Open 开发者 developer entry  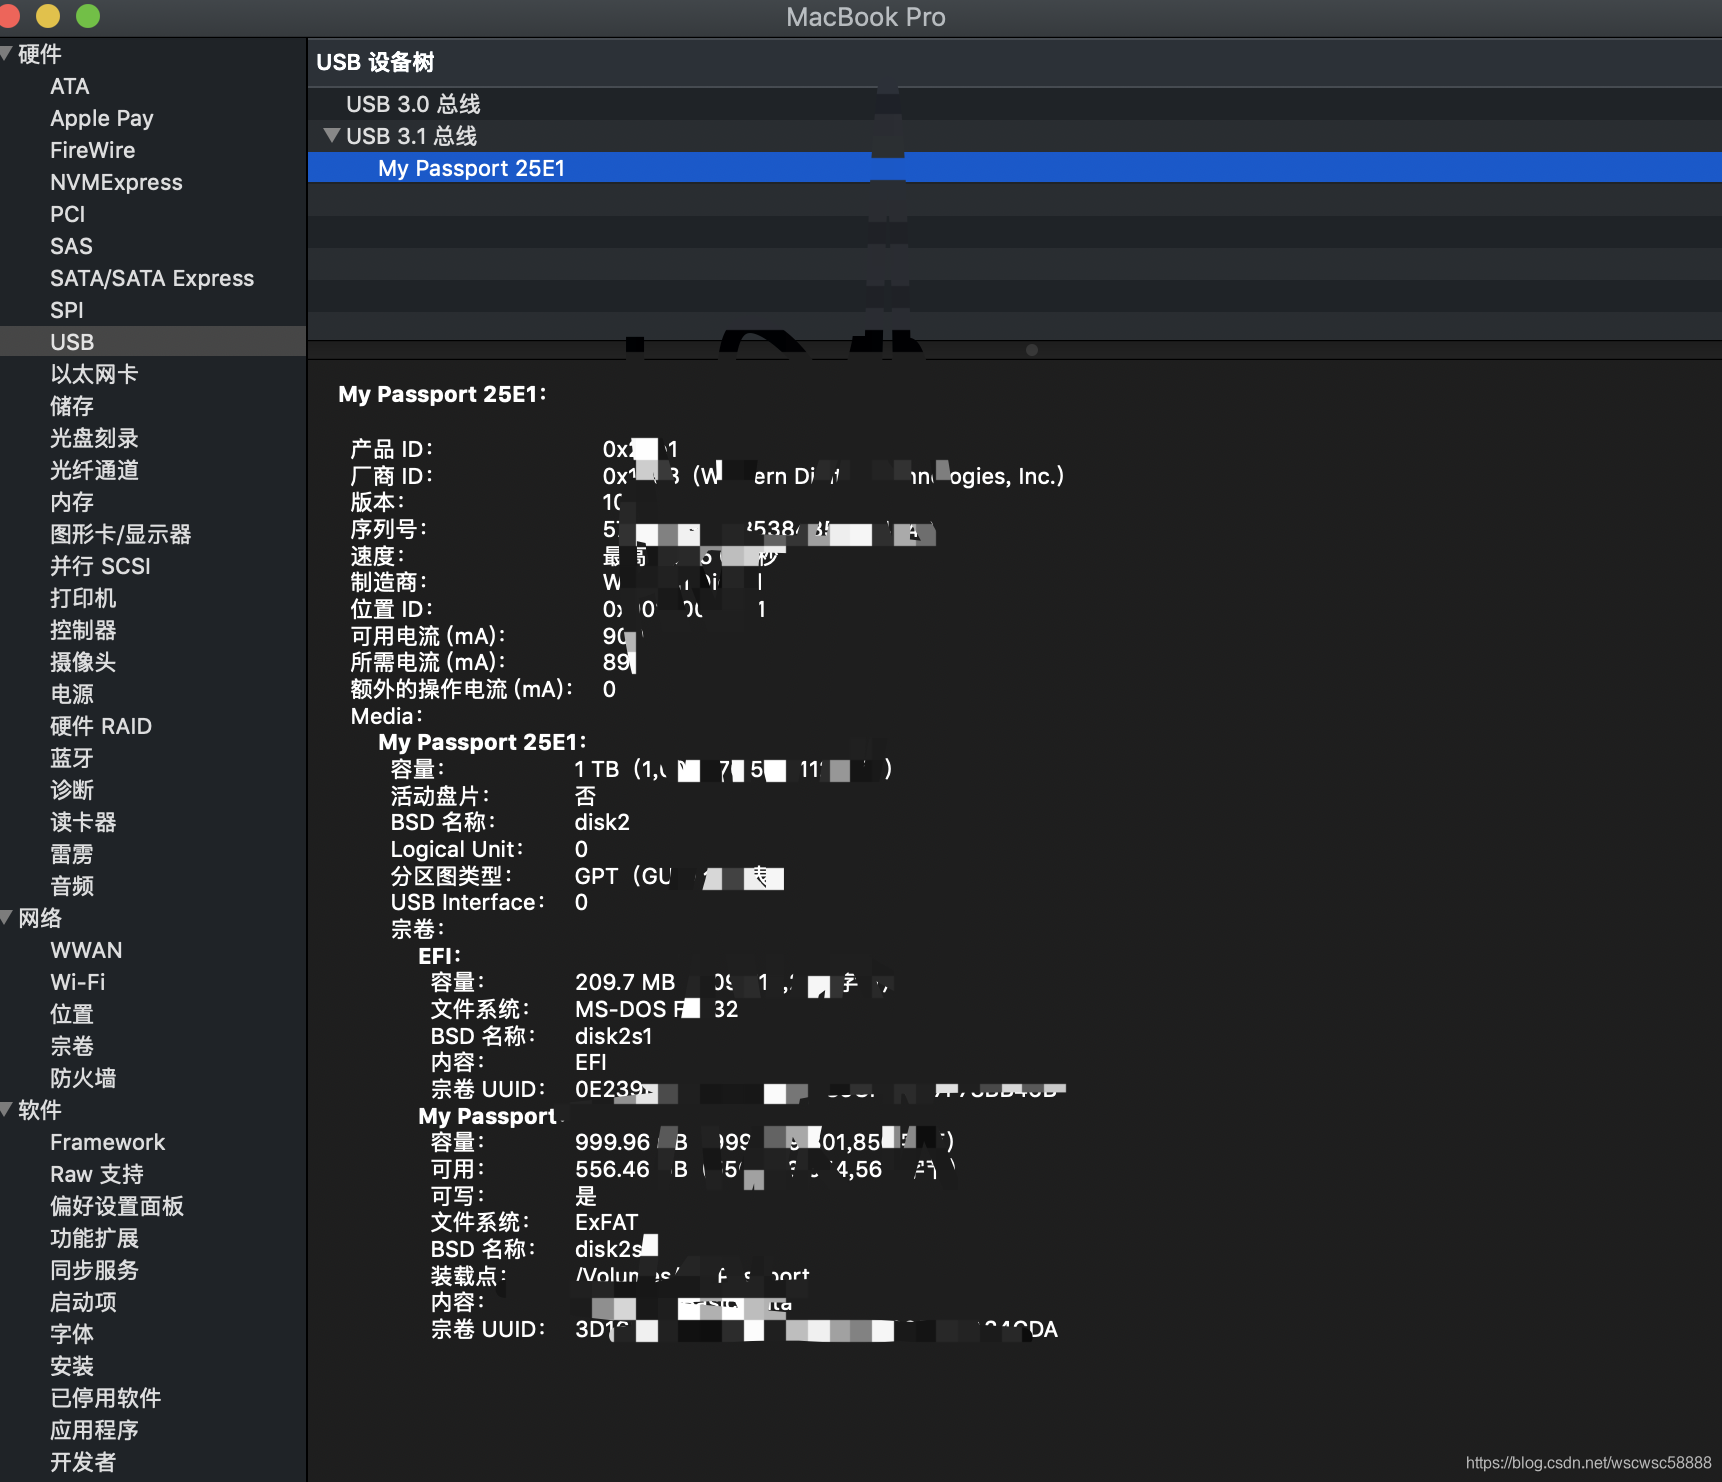[x=83, y=1462]
